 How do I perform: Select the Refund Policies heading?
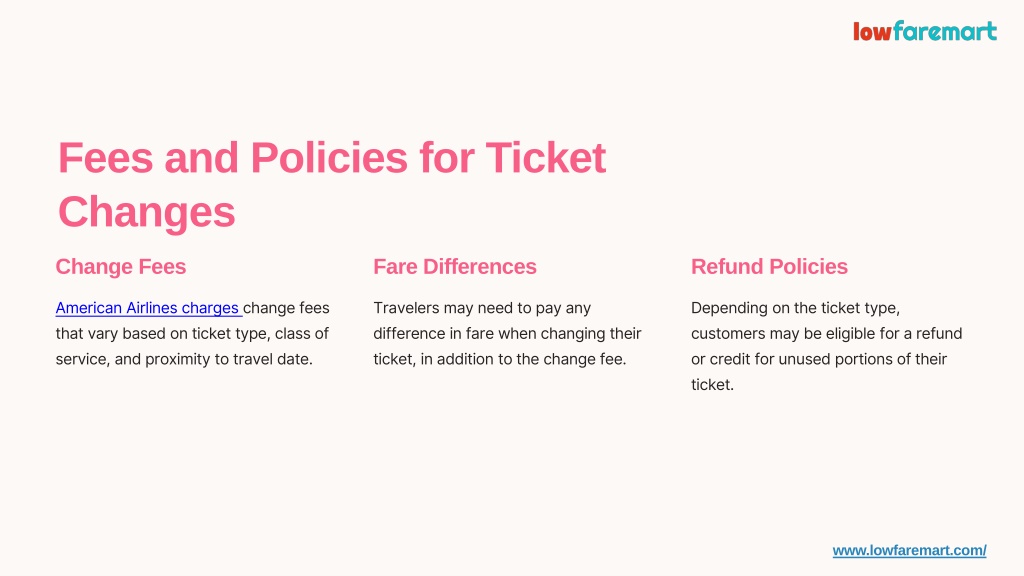click(x=769, y=266)
